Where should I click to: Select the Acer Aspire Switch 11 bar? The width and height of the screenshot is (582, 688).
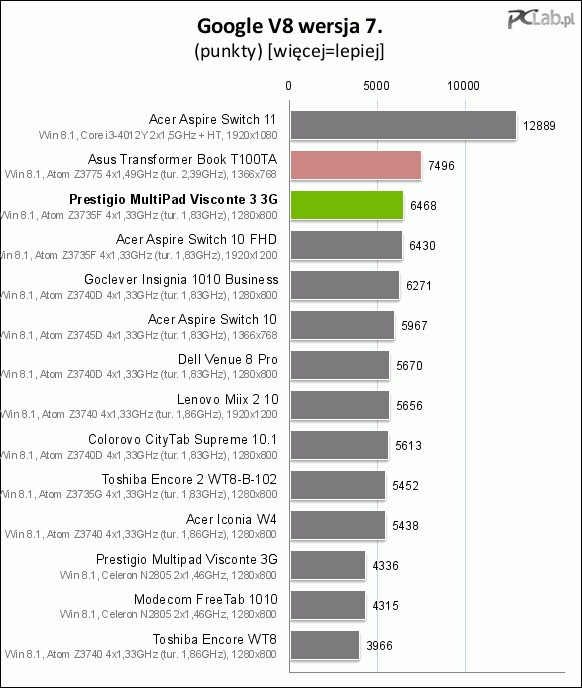(403, 125)
